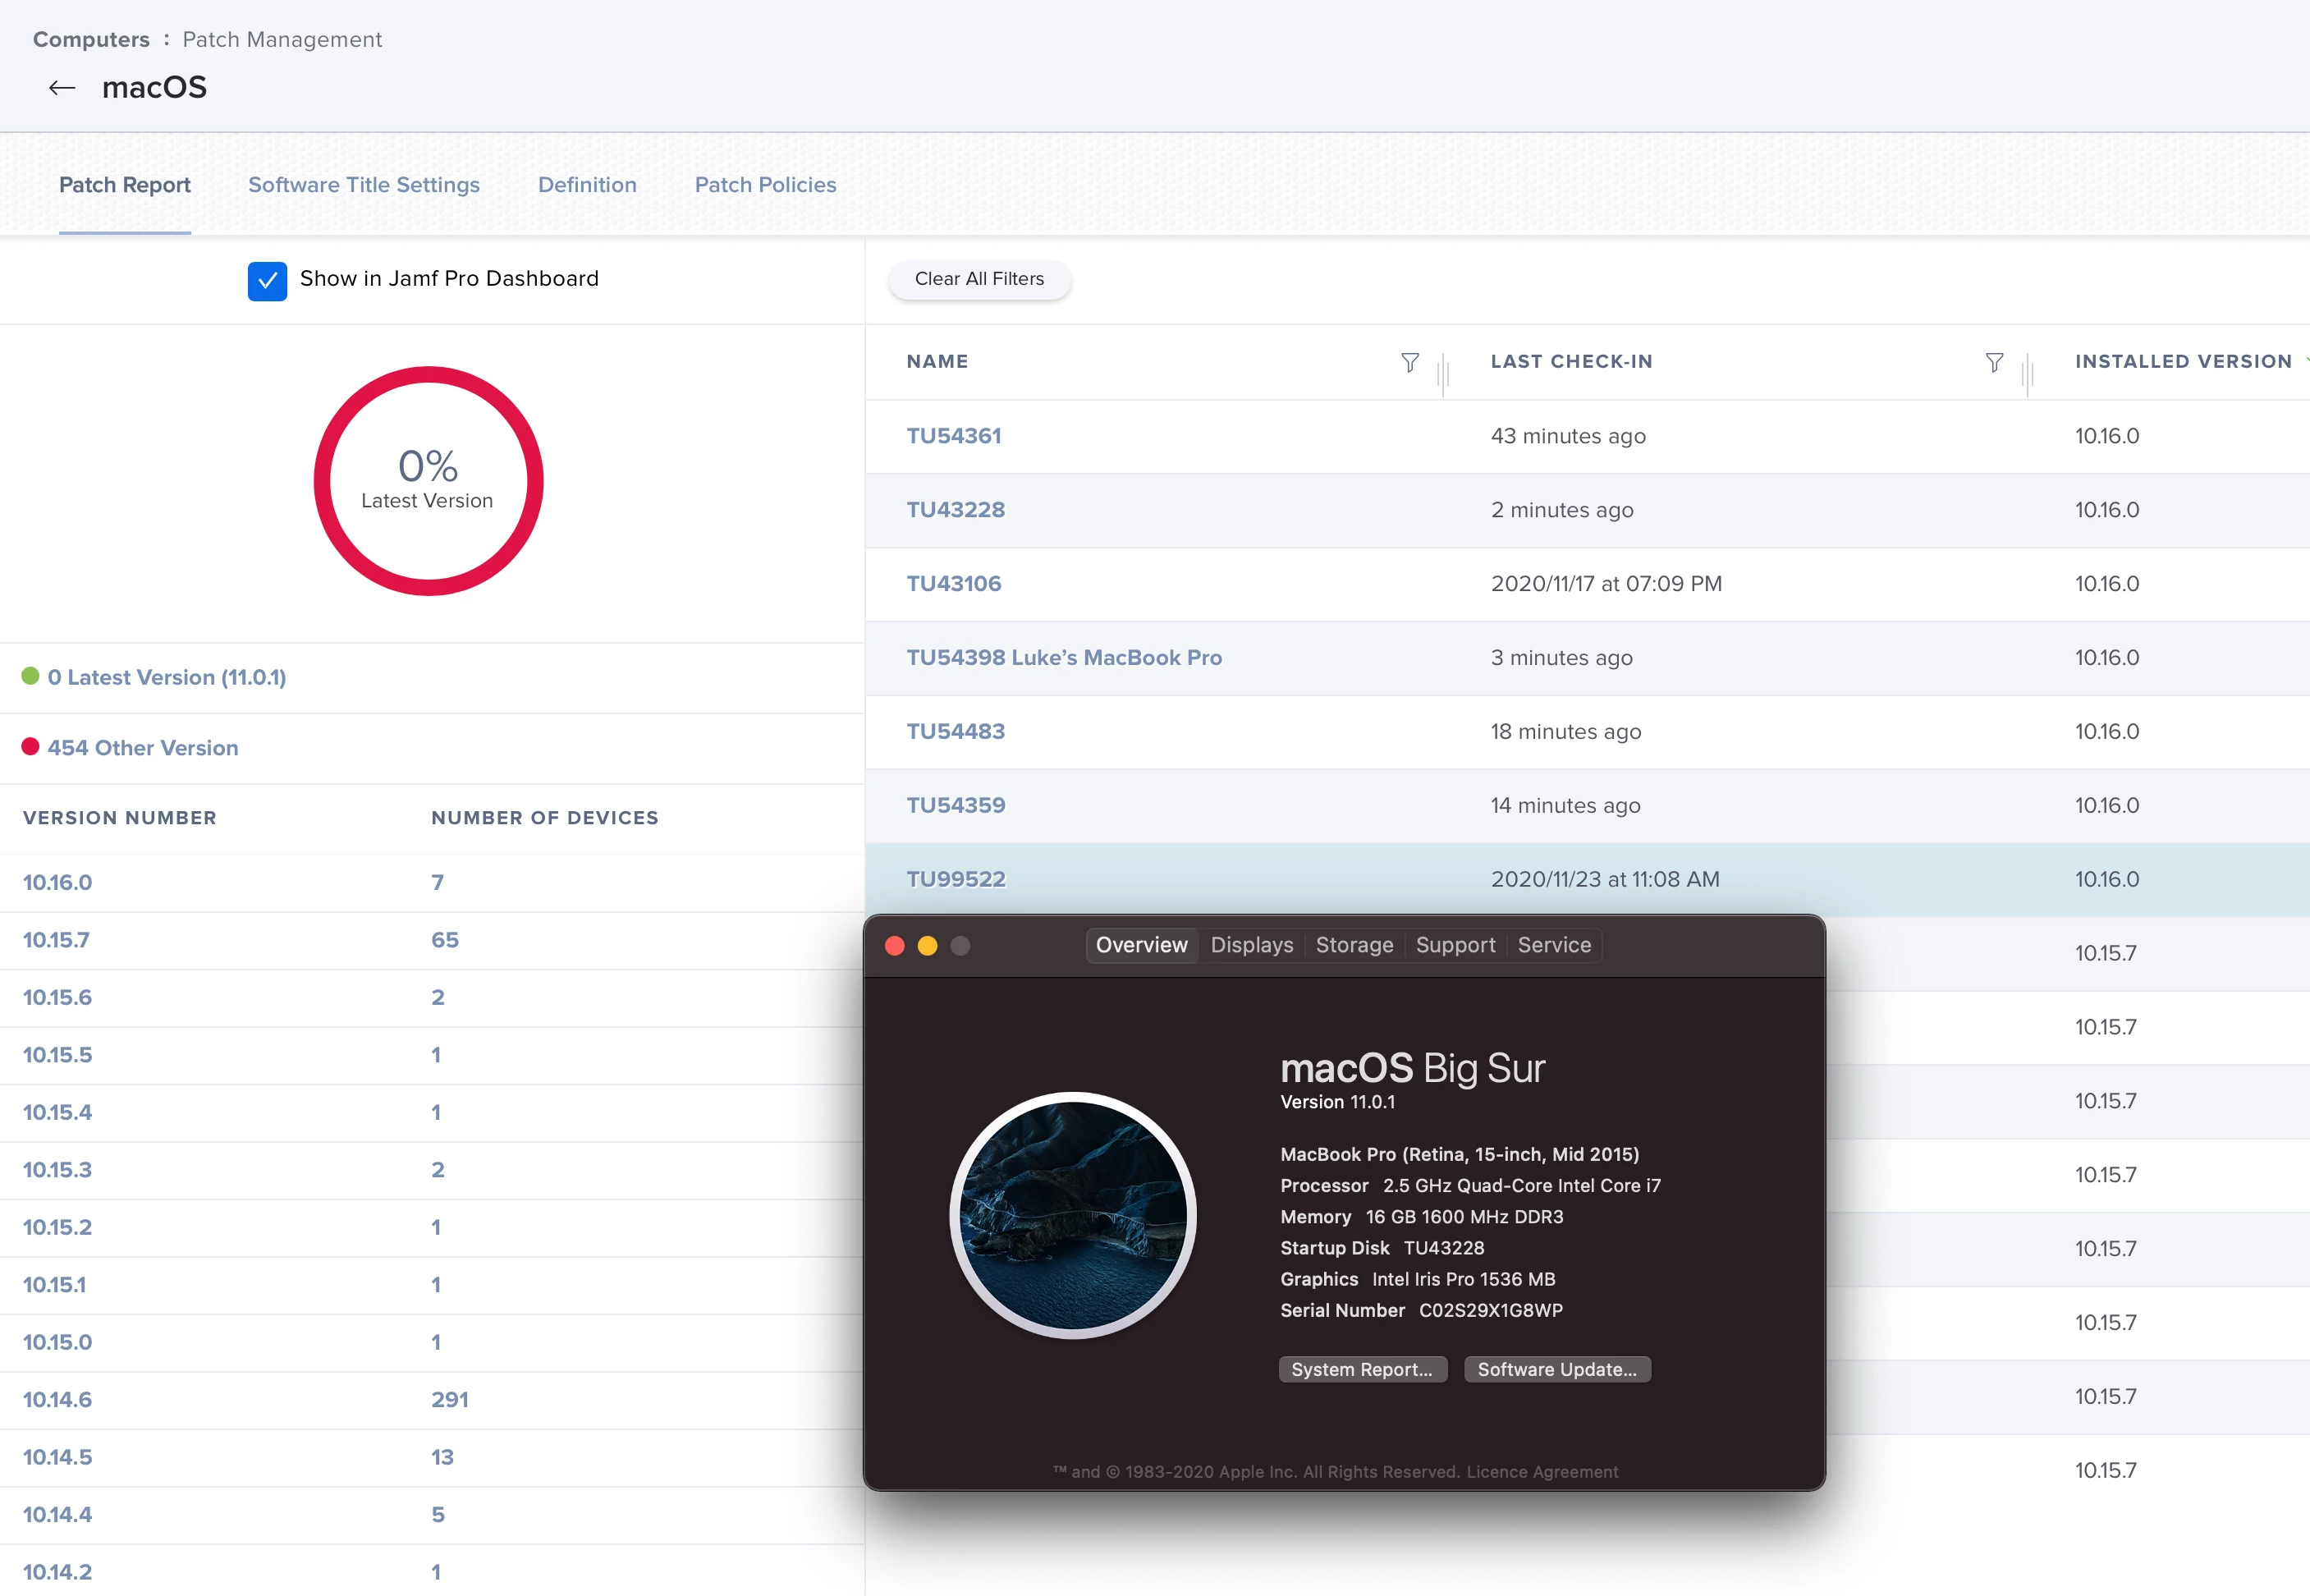Sort by the LAST CHECK-IN column header

1571,362
